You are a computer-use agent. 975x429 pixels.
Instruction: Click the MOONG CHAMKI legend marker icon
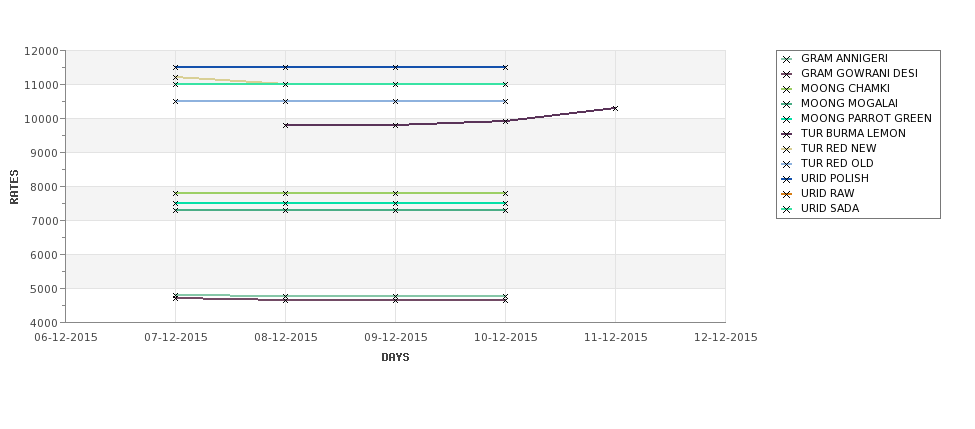[x=787, y=89]
